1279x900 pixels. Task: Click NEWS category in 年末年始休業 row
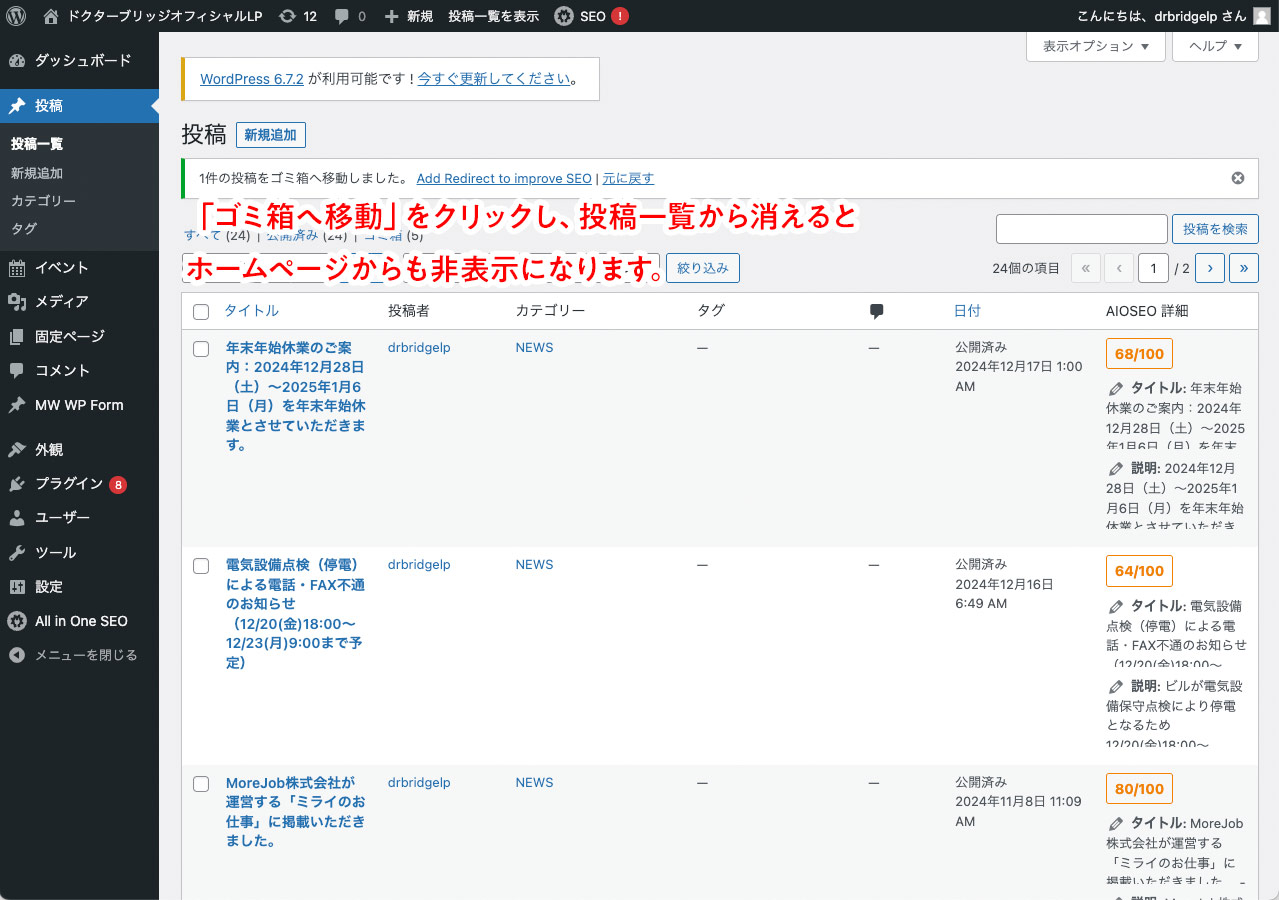534,348
